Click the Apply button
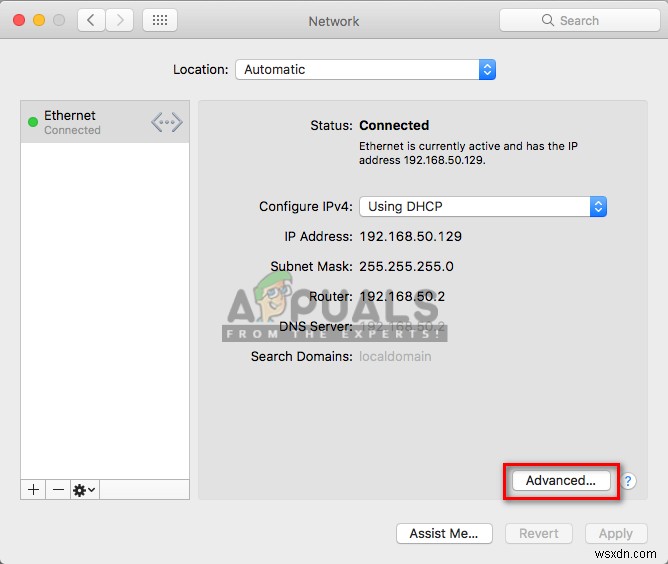The height and width of the screenshot is (564, 668). pyautogui.click(x=616, y=533)
